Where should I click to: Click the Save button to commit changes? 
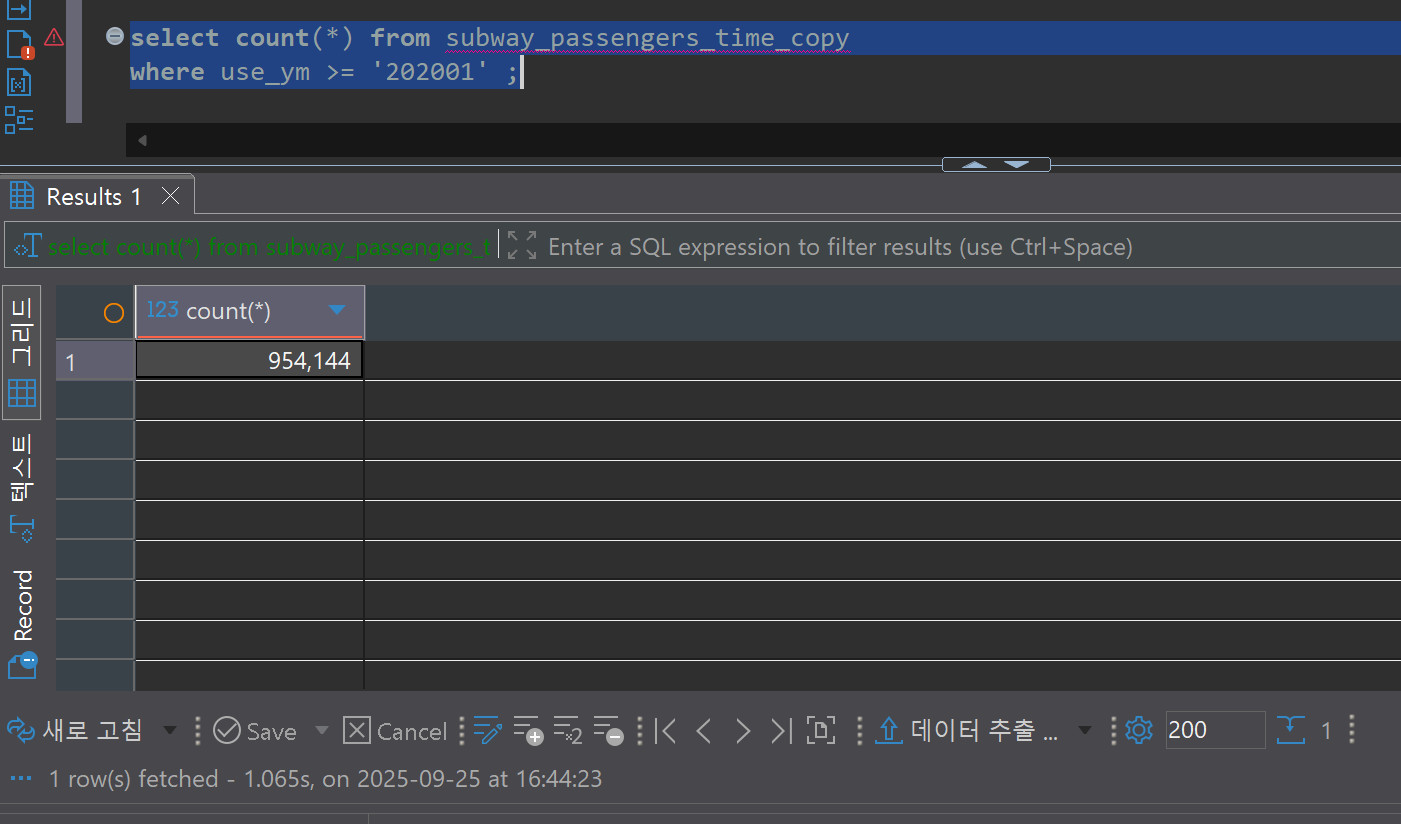257,731
